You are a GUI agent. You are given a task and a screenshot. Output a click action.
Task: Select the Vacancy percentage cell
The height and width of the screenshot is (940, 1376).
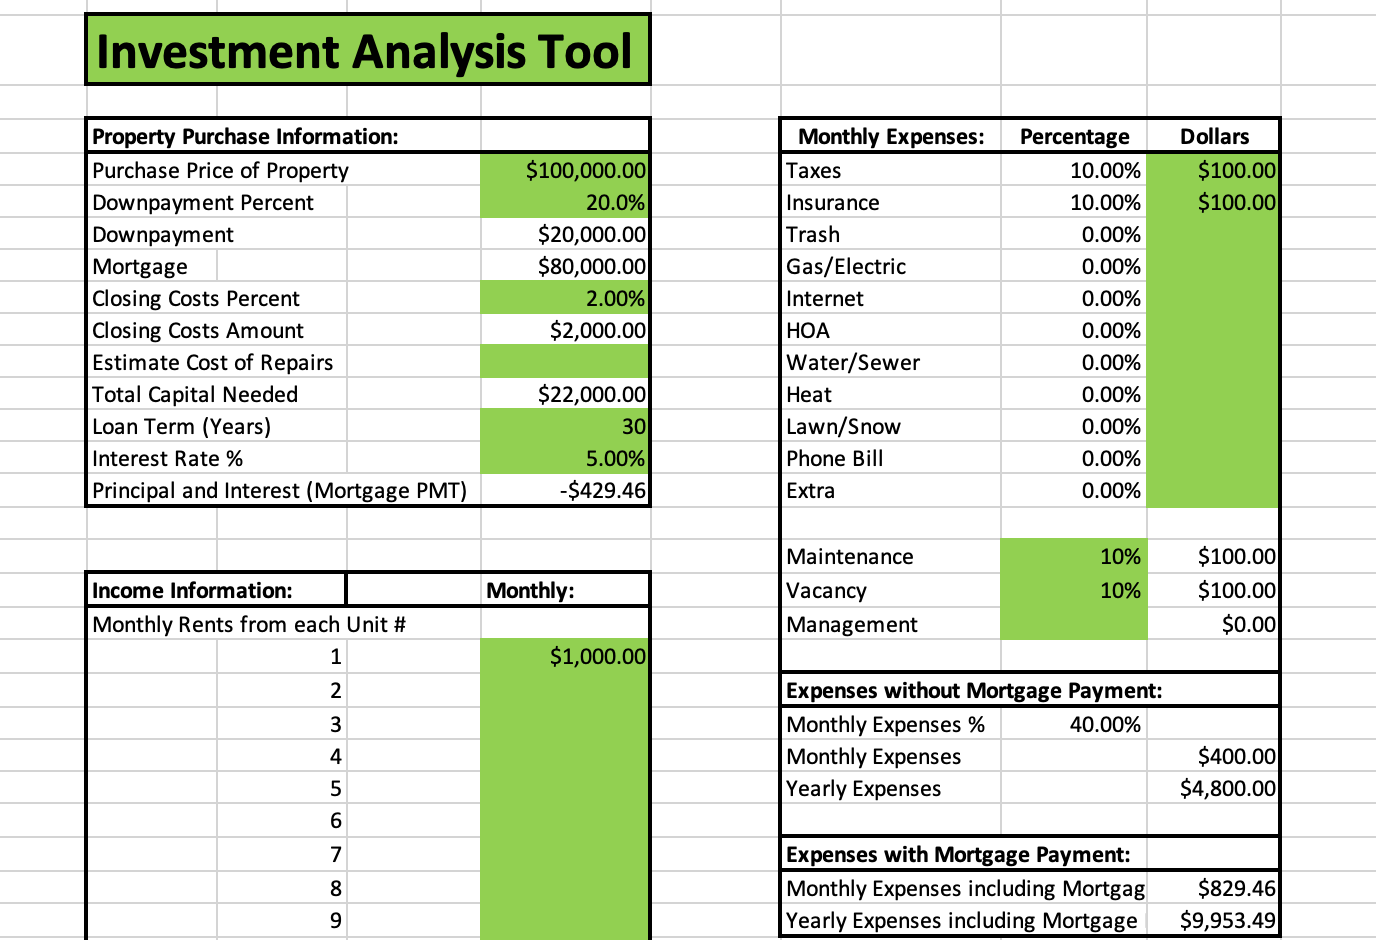click(x=1074, y=590)
